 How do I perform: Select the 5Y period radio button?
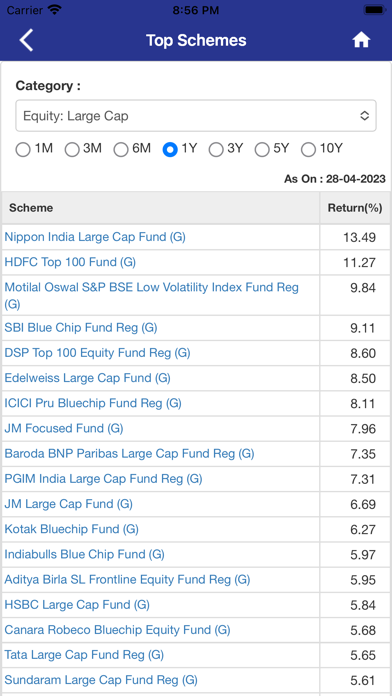coord(262,150)
